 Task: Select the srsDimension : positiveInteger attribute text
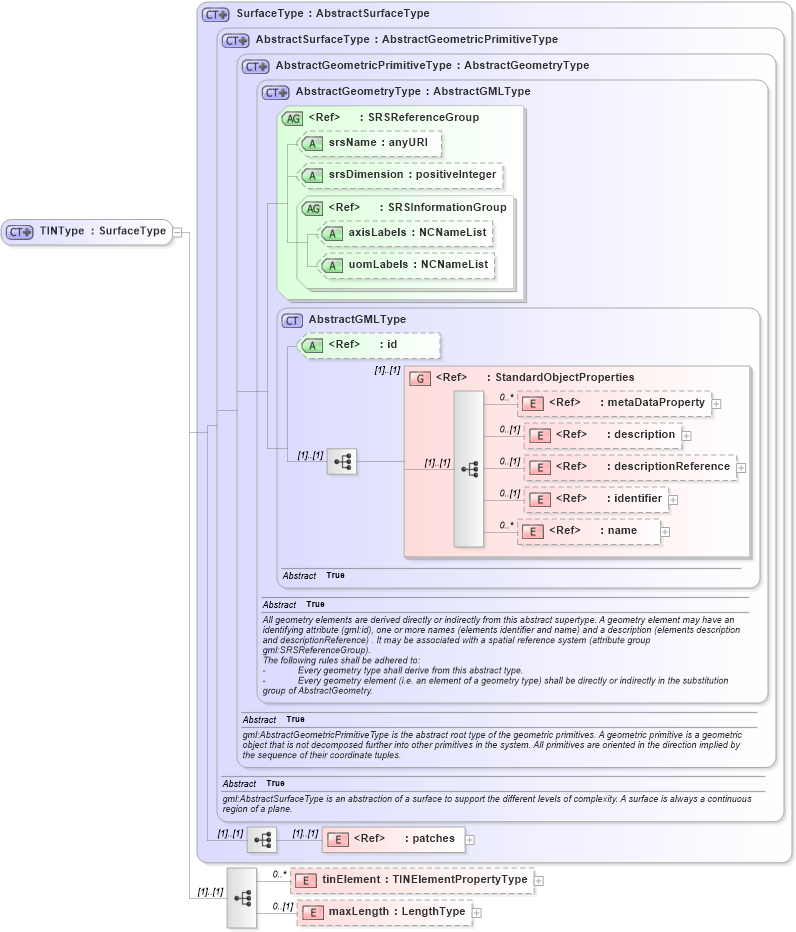click(413, 175)
